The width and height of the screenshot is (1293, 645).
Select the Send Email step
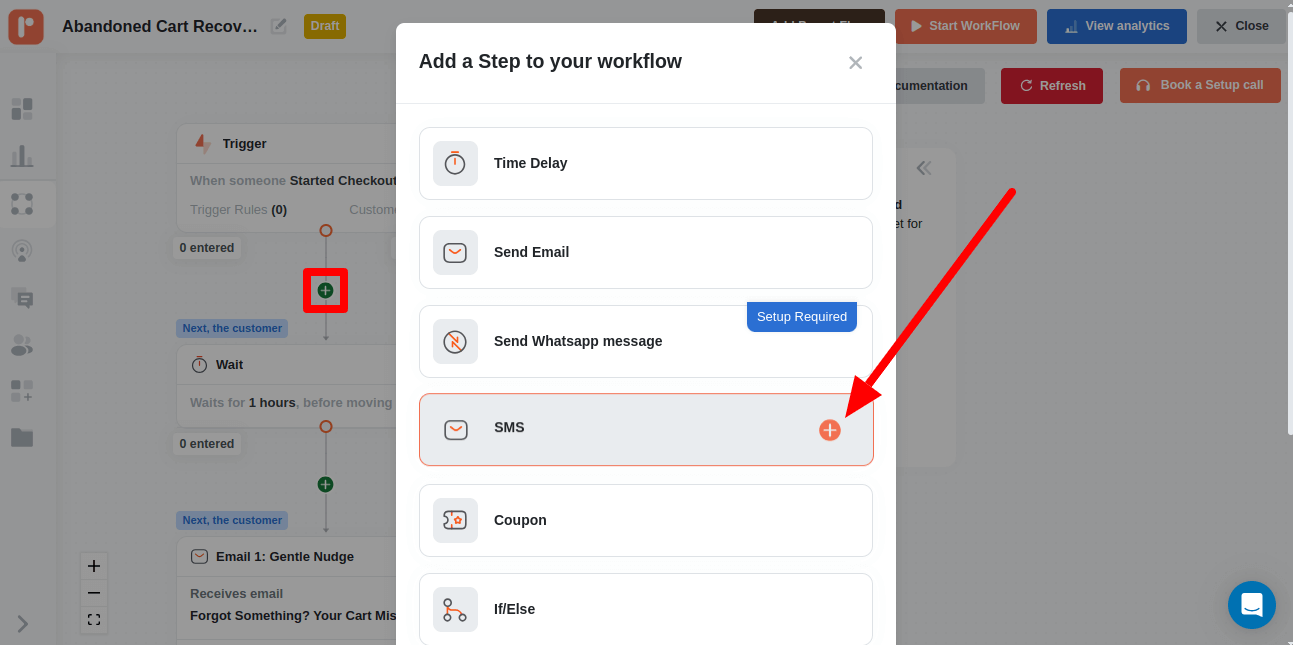[646, 252]
